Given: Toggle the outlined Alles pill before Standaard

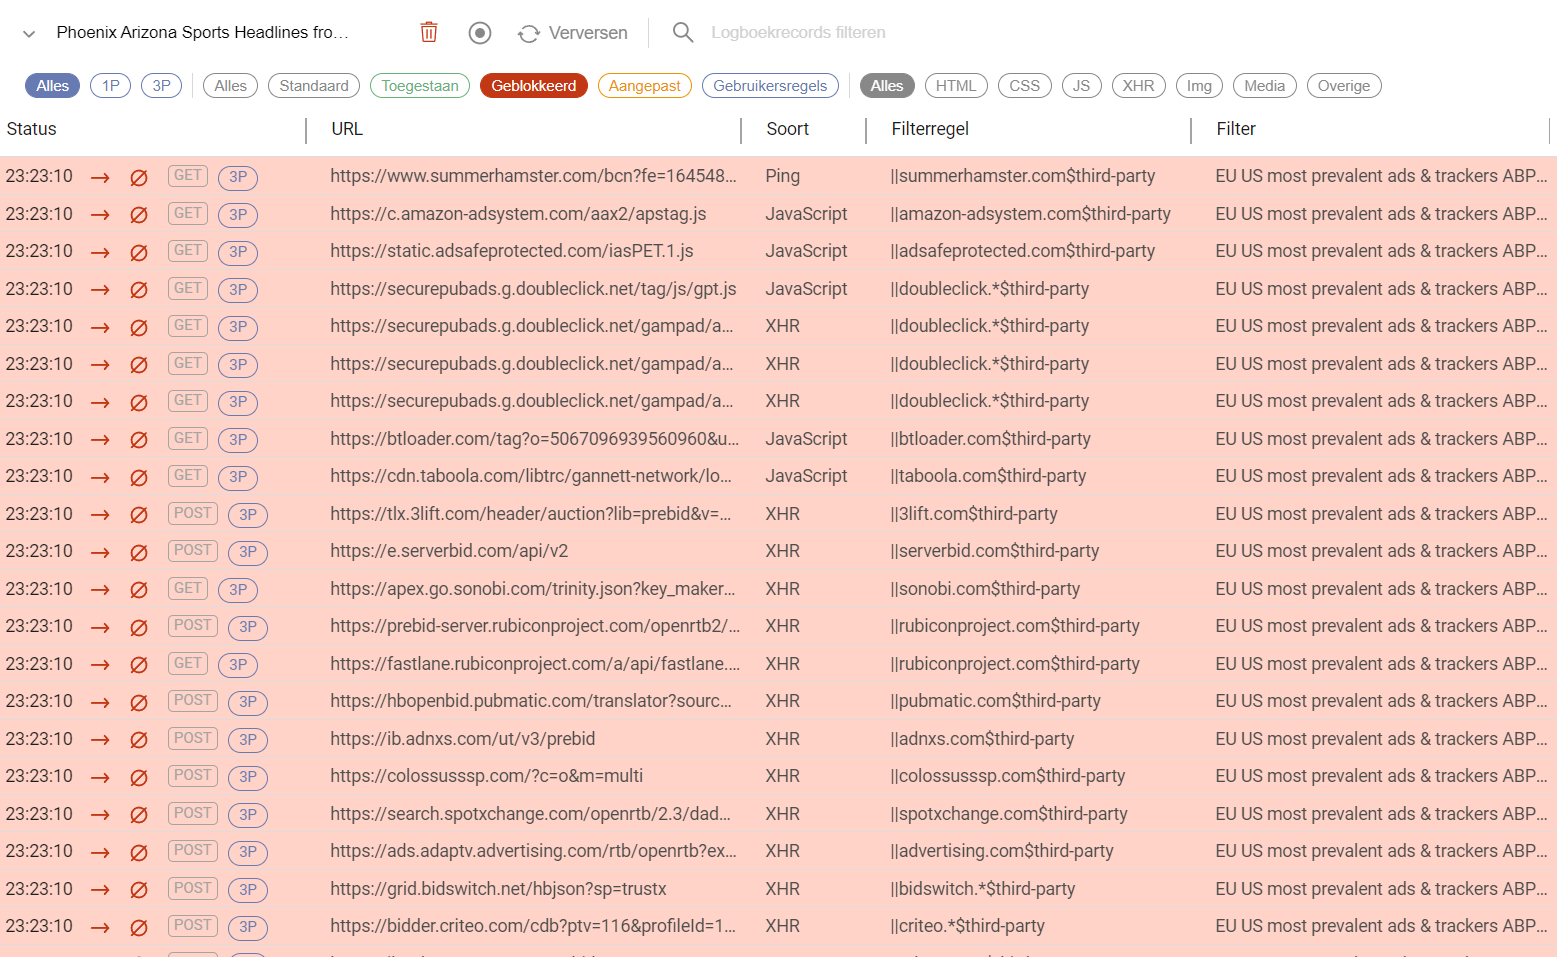Looking at the screenshot, I should tap(231, 86).
